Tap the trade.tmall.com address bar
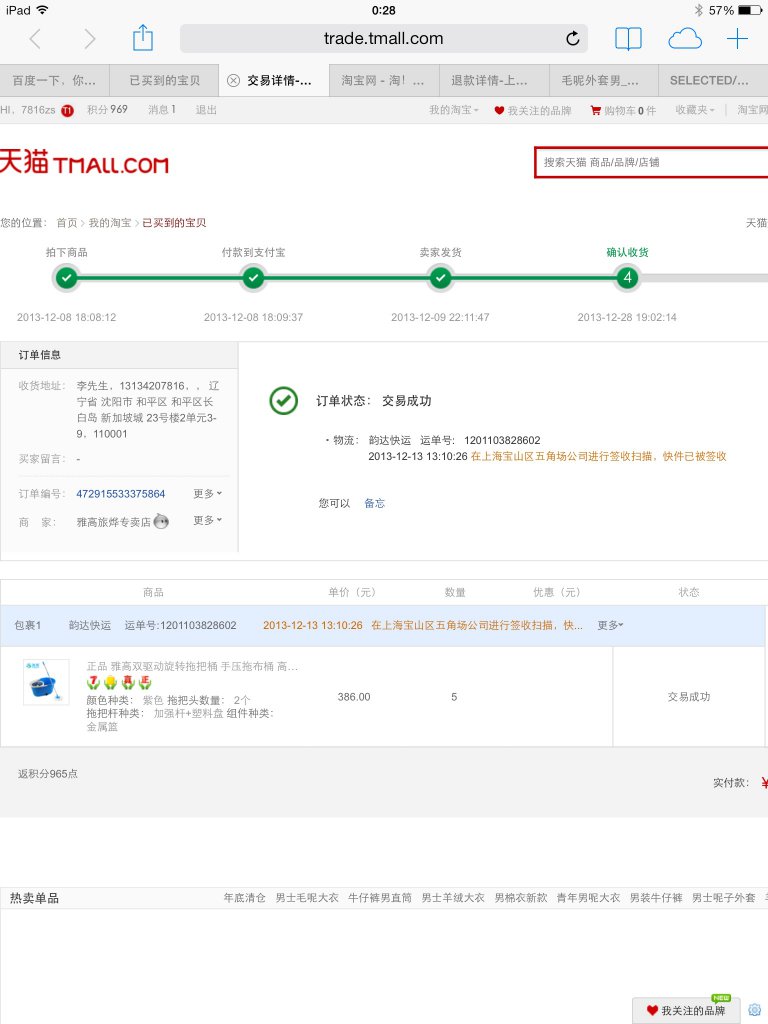The height and width of the screenshot is (1024, 768). 383,39
